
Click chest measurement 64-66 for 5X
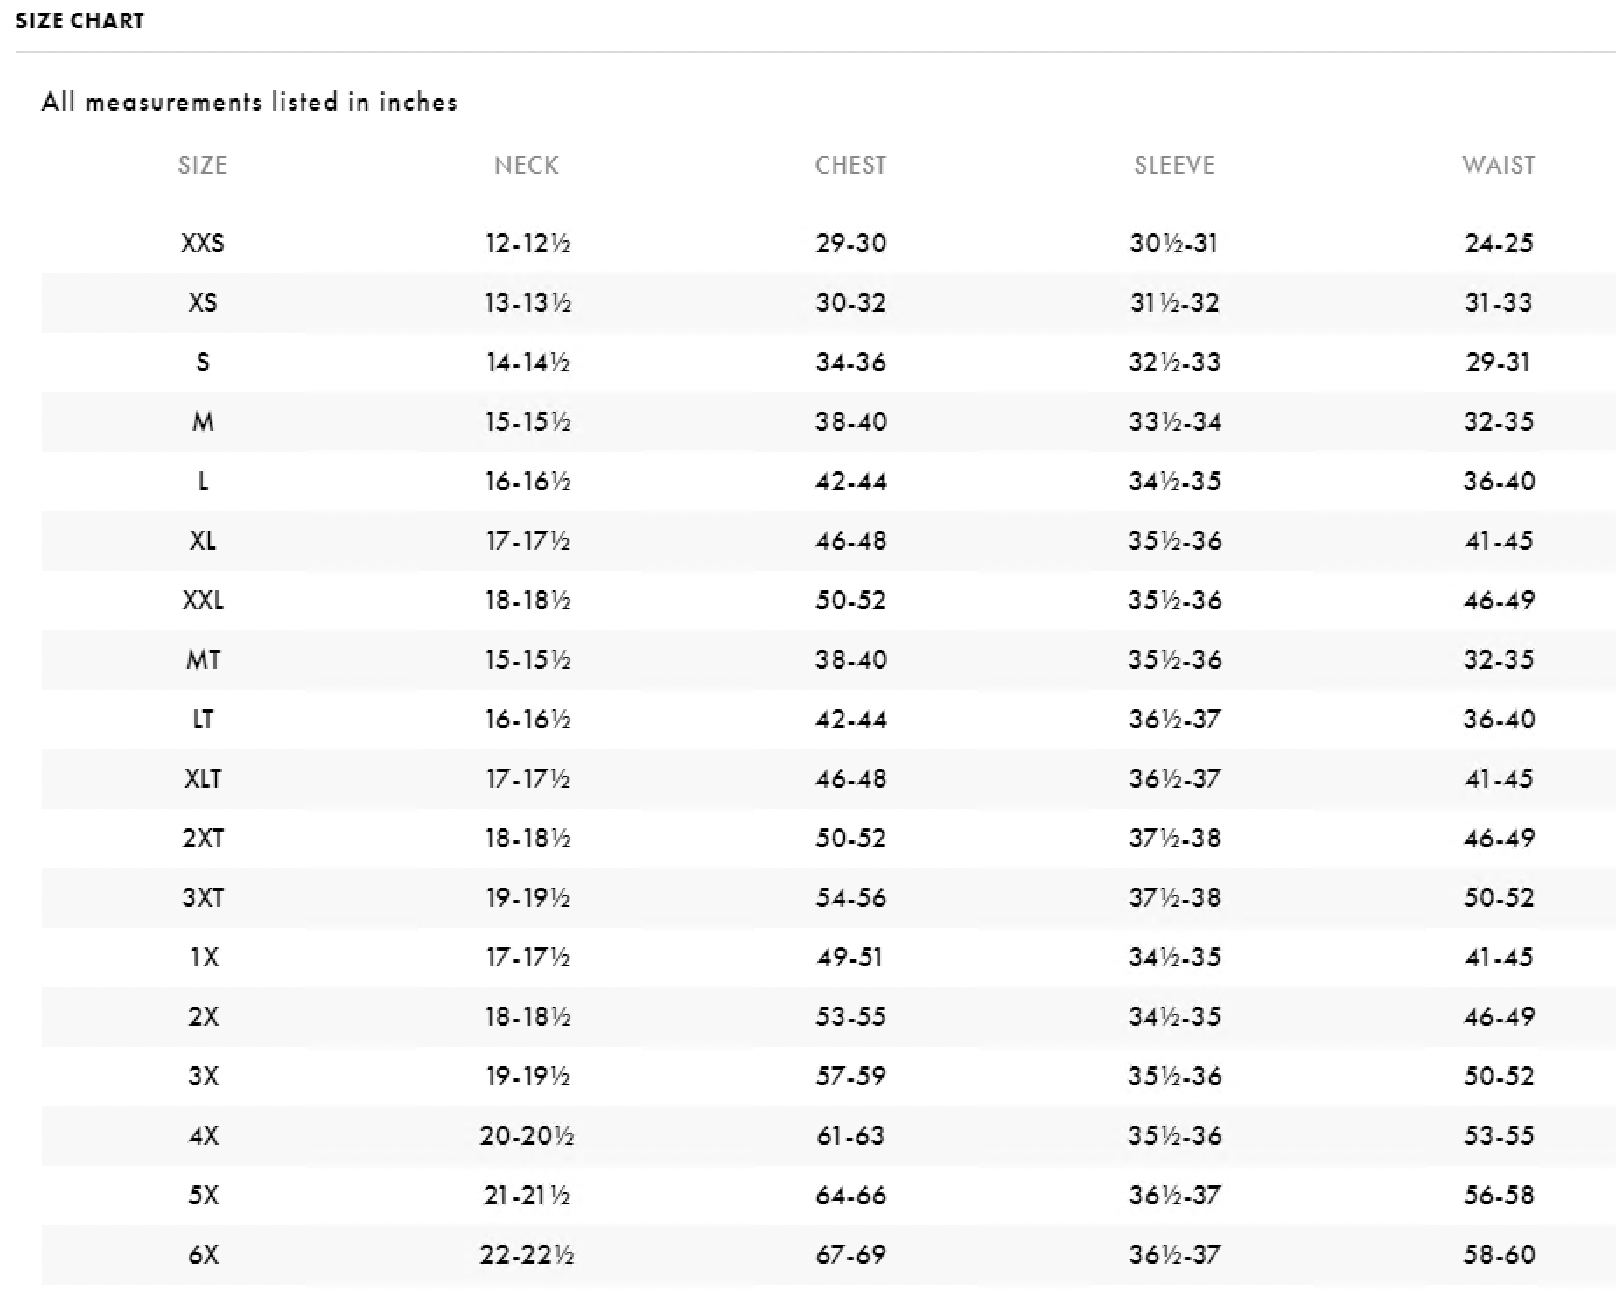point(850,1195)
